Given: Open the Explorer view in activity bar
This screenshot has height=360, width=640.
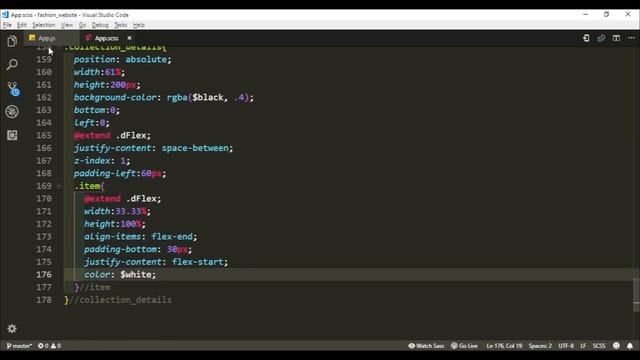Looking at the screenshot, I should point(12,41).
